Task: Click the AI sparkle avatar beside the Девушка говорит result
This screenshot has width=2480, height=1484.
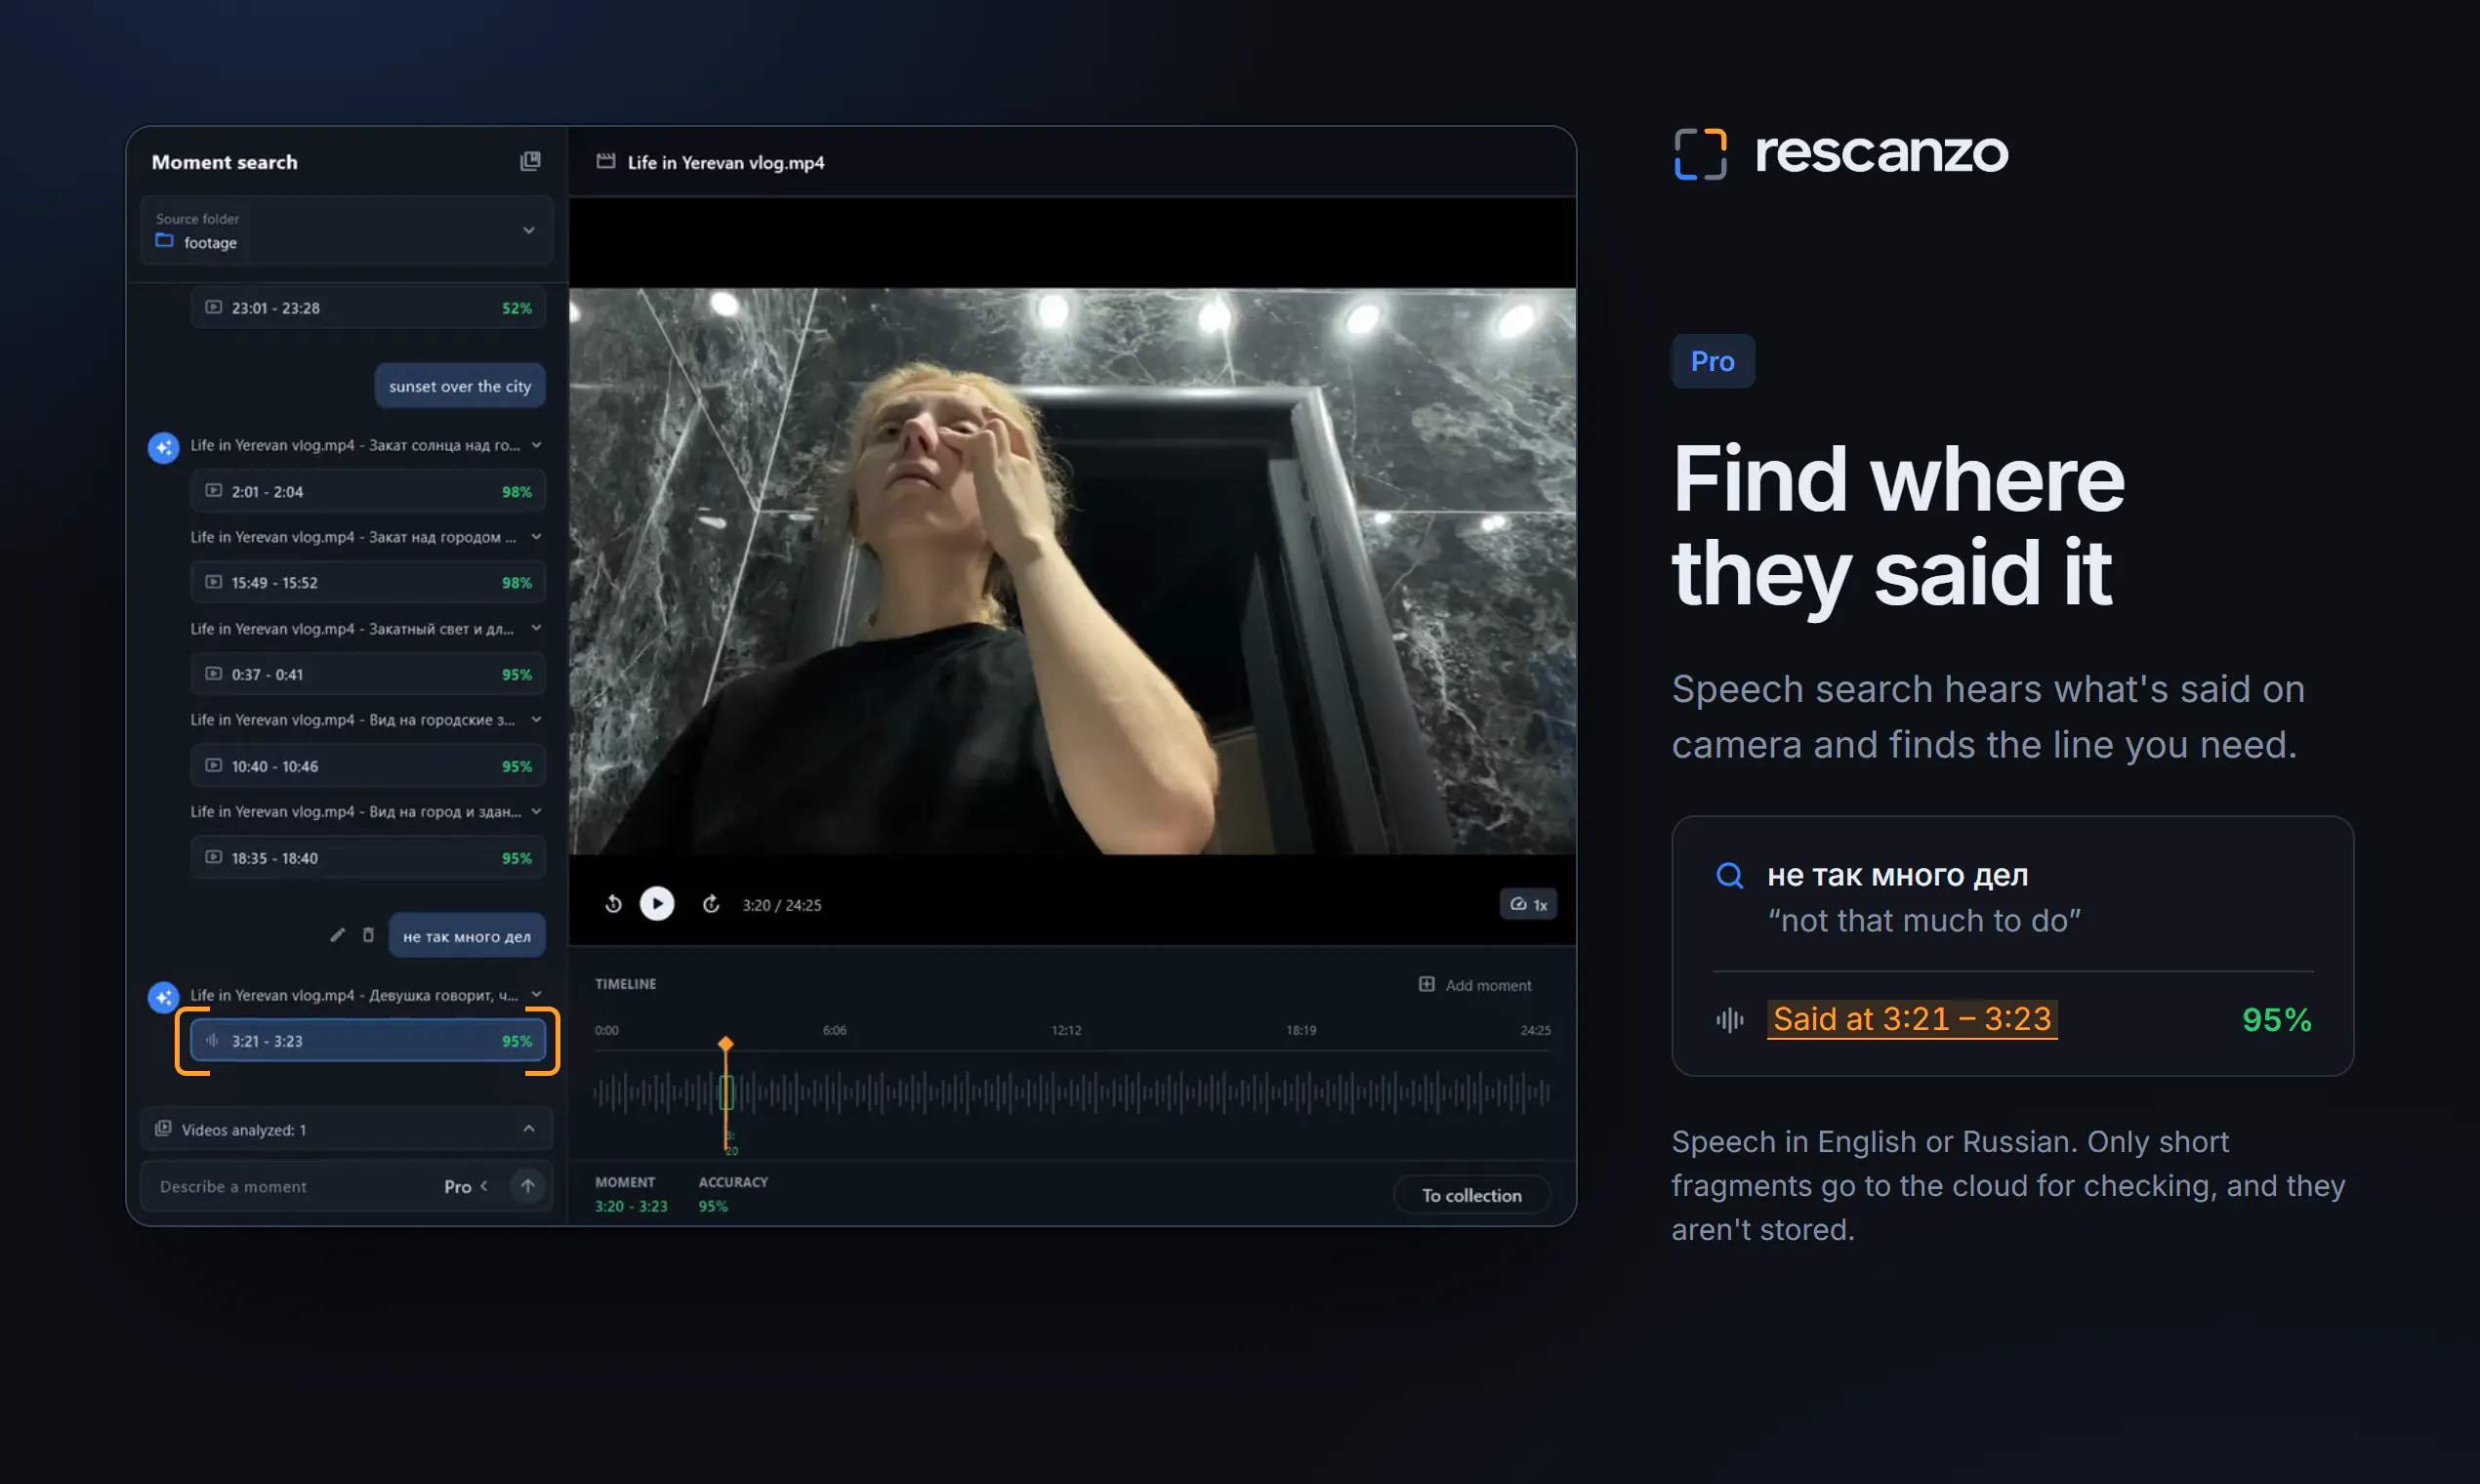Action: click(164, 997)
